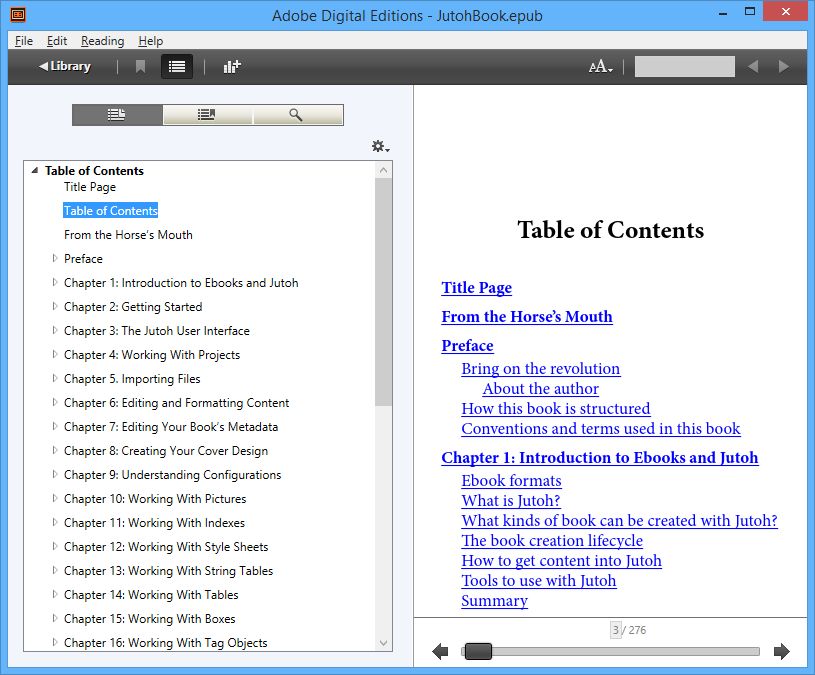
Task: Open the Summary link
Action: [494, 601]
